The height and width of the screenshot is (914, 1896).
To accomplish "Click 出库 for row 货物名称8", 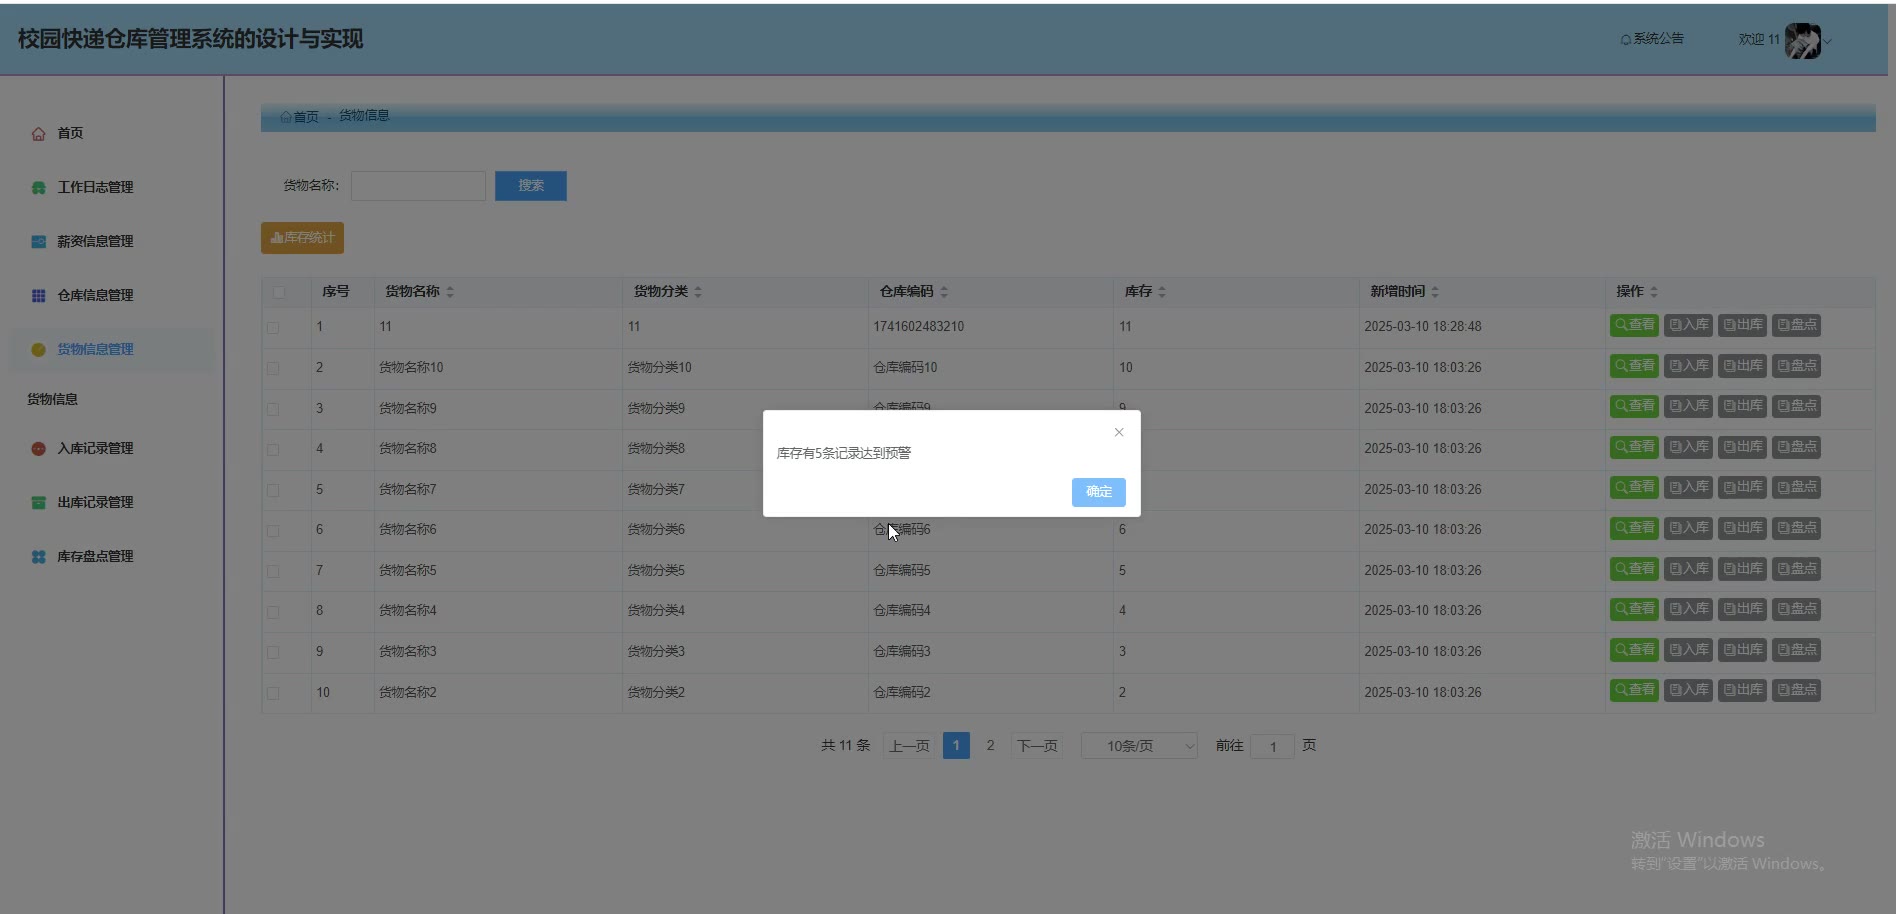I will point(1742,447).
